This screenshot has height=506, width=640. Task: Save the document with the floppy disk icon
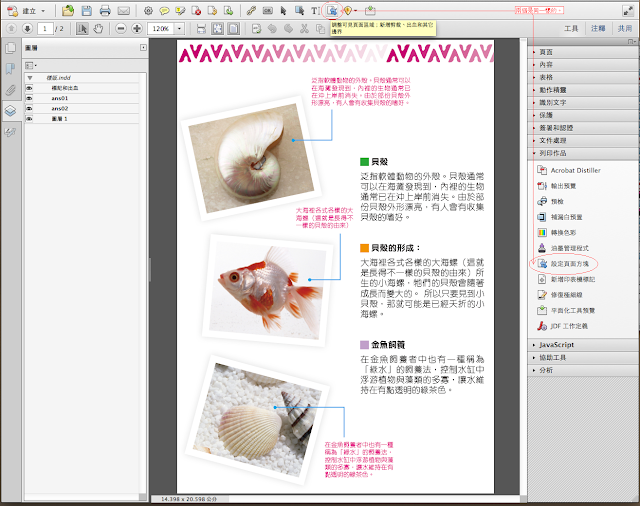[87, 11]
